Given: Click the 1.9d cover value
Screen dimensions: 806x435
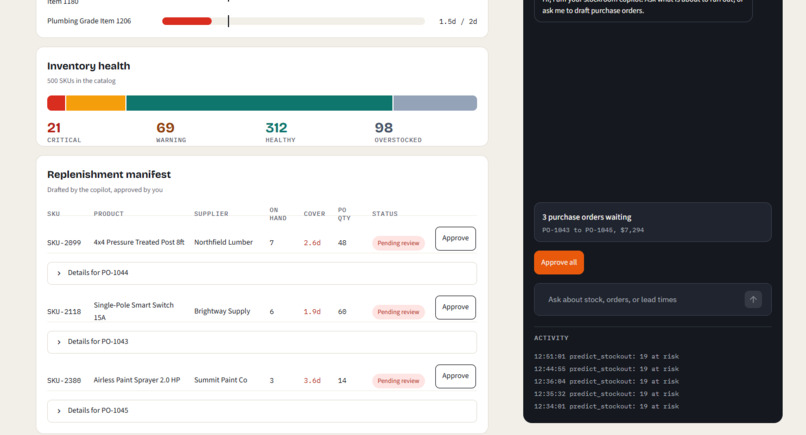Looking at the screenshot, I should tap(312, 312).
